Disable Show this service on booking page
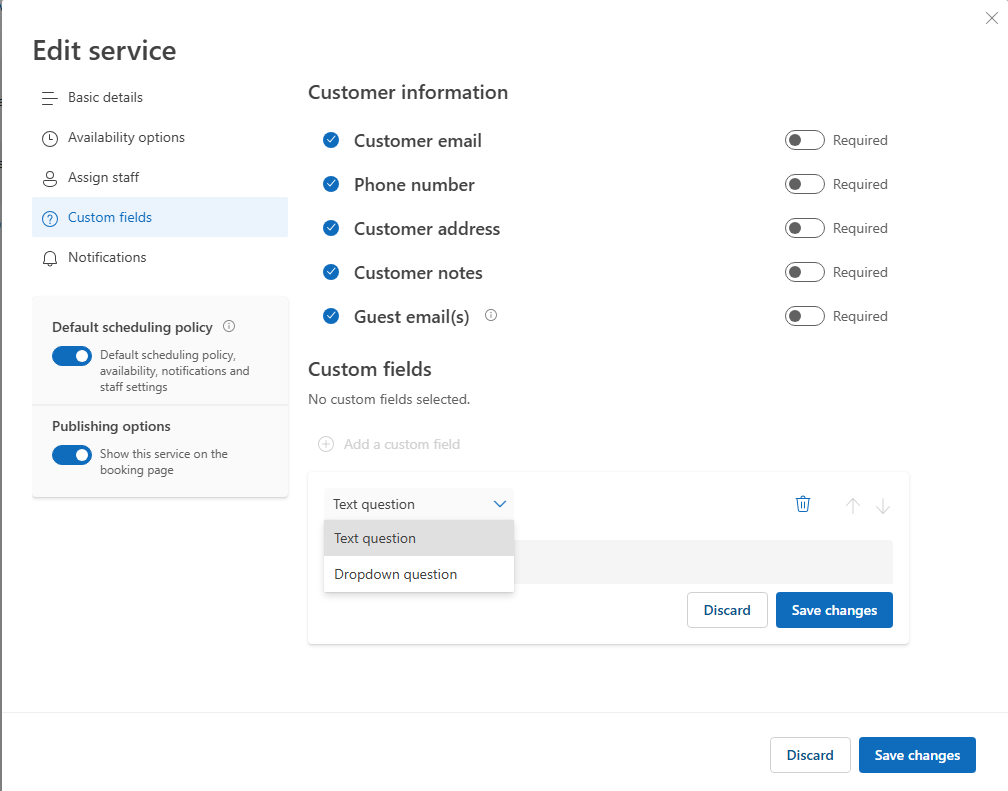The width and height of the screenshot is (1008, 791). [72, 455]
